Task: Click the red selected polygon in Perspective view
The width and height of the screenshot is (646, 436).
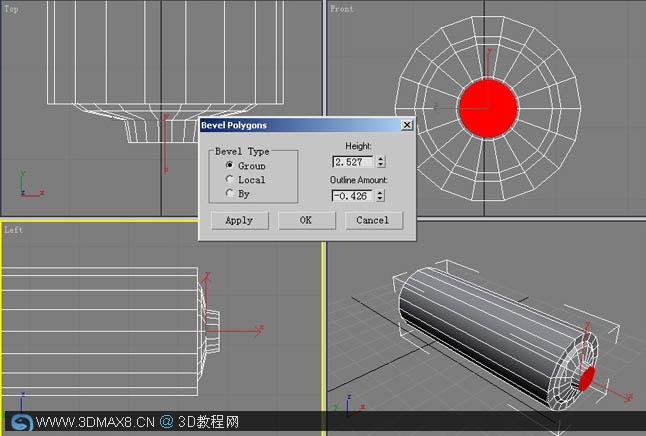Action: (x=587, y=379)
